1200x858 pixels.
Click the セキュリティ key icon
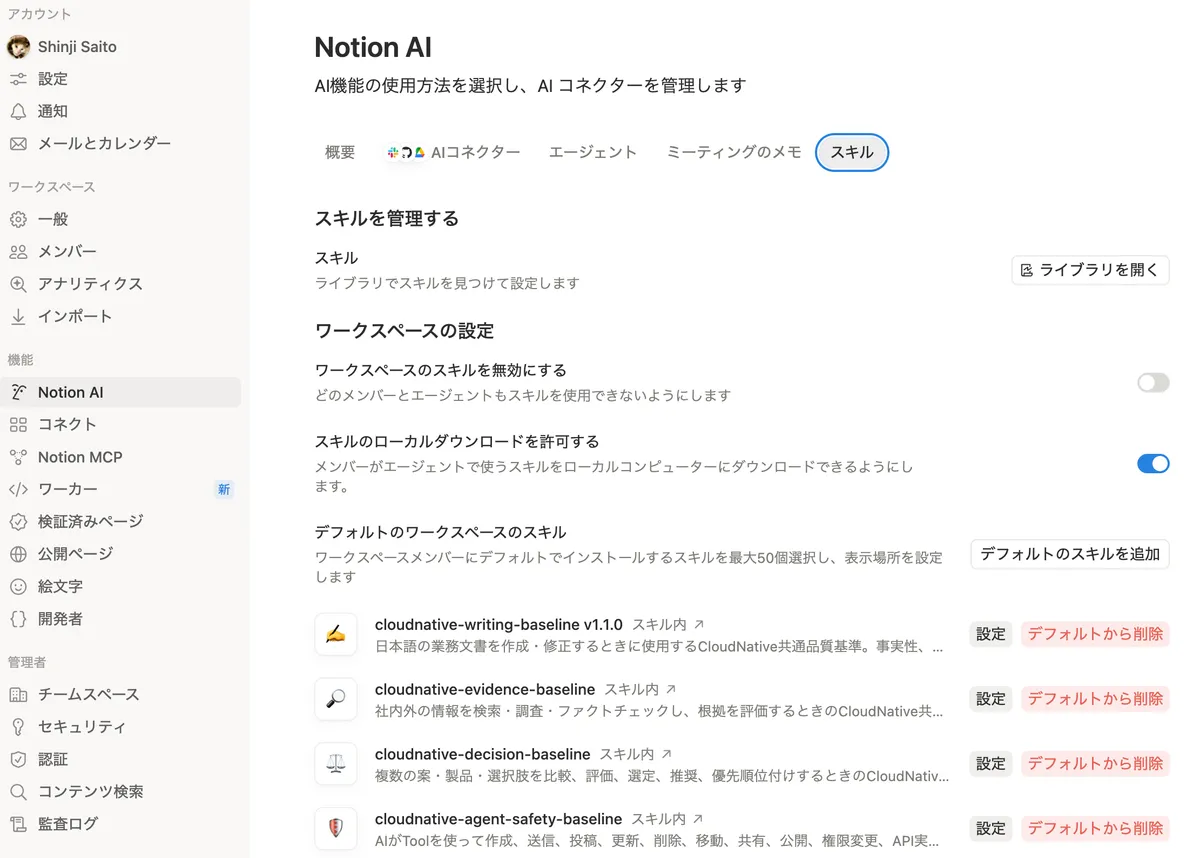pyautogui.click(x=18, y=727)
